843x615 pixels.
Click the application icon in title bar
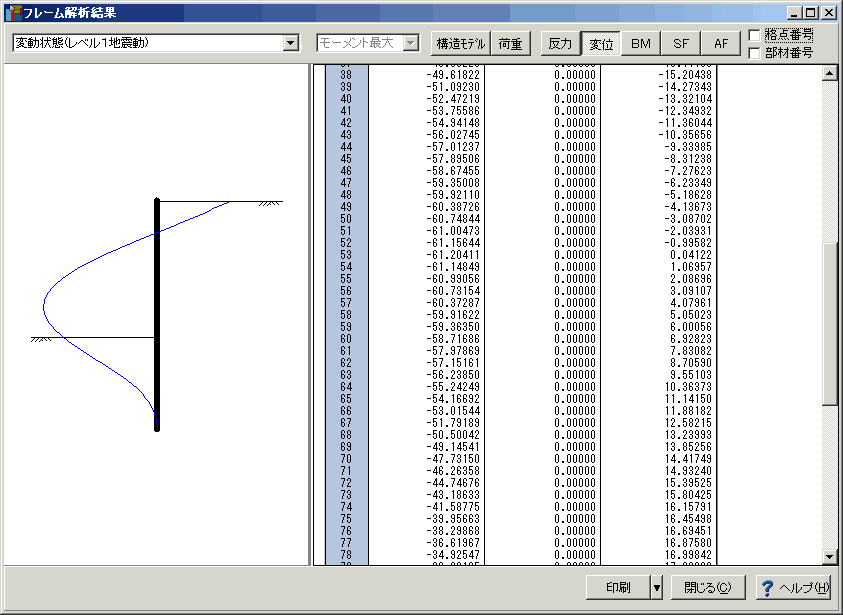(13, 13)
